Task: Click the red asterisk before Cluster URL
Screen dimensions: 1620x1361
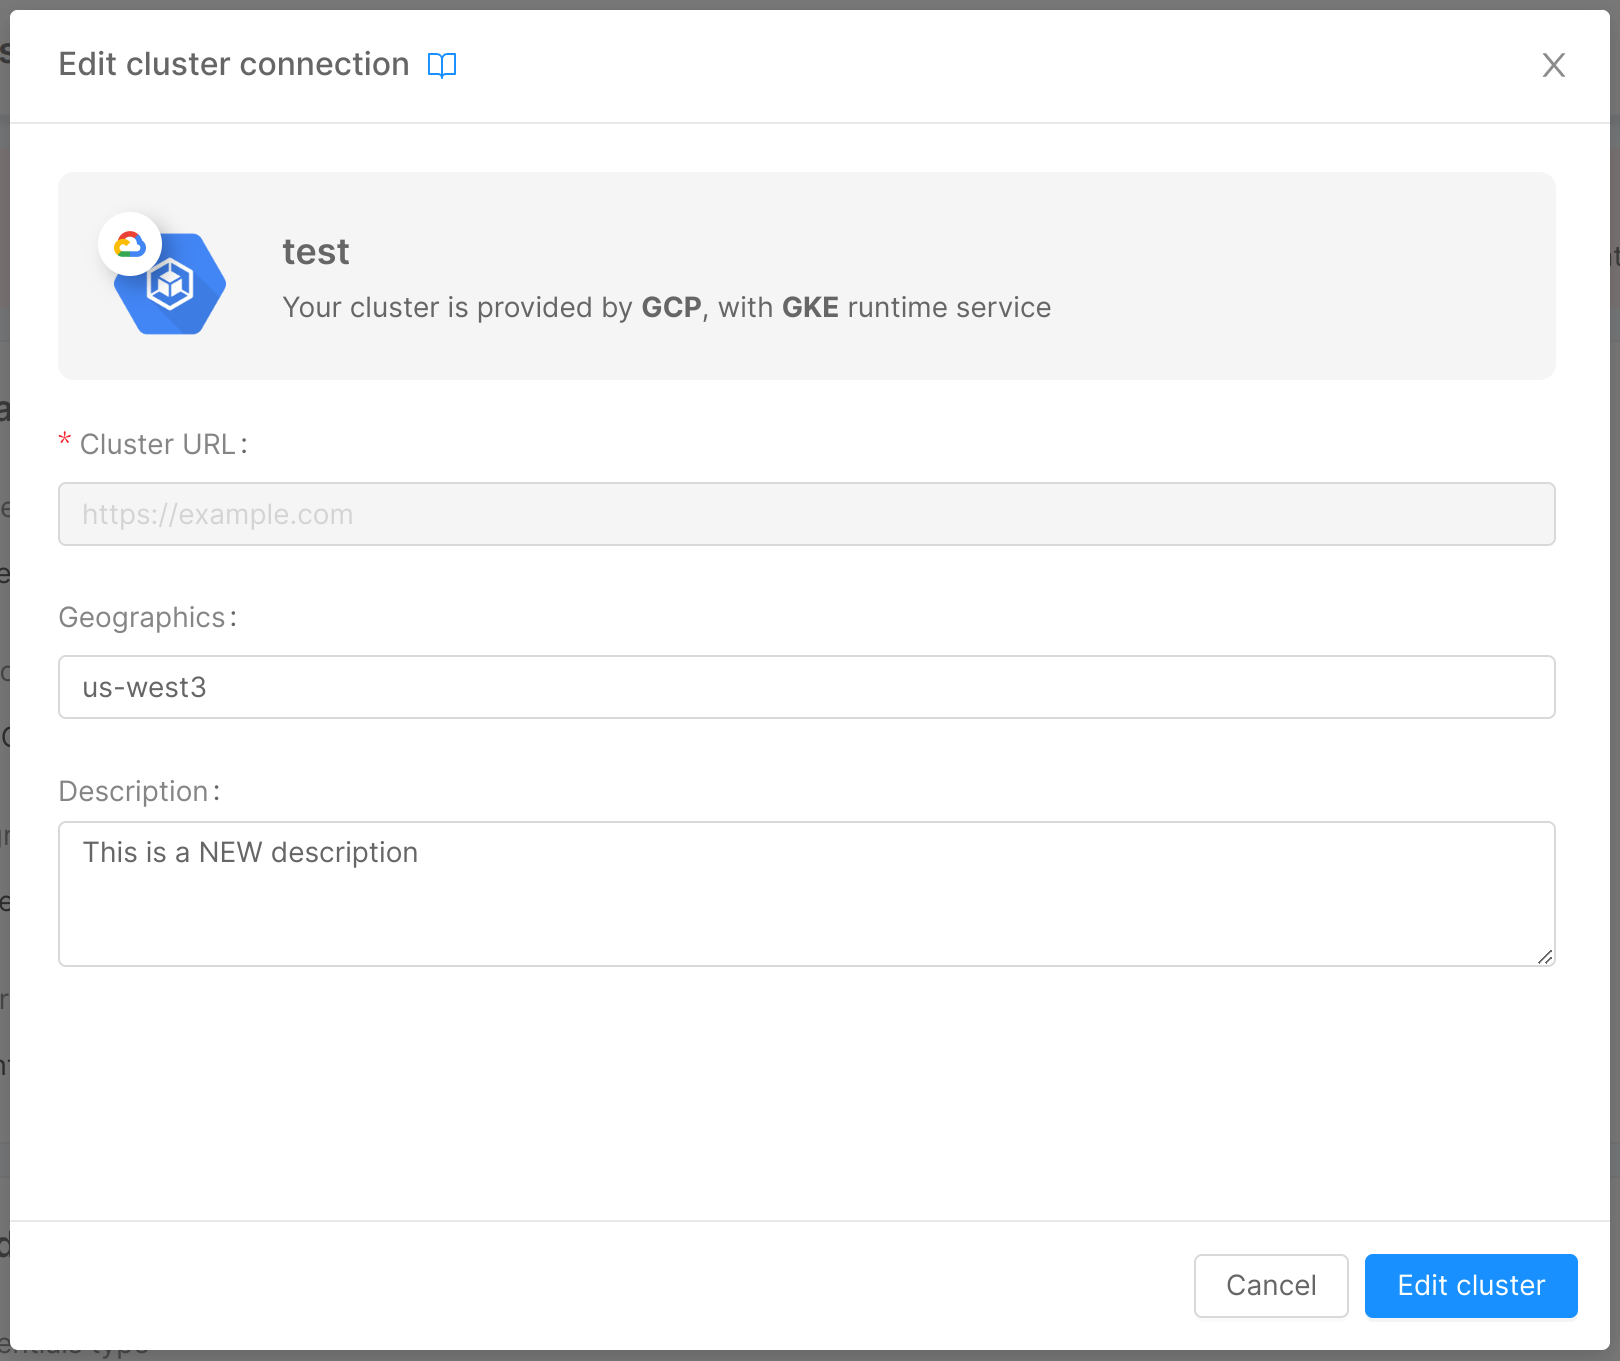Action: point(64,440)
